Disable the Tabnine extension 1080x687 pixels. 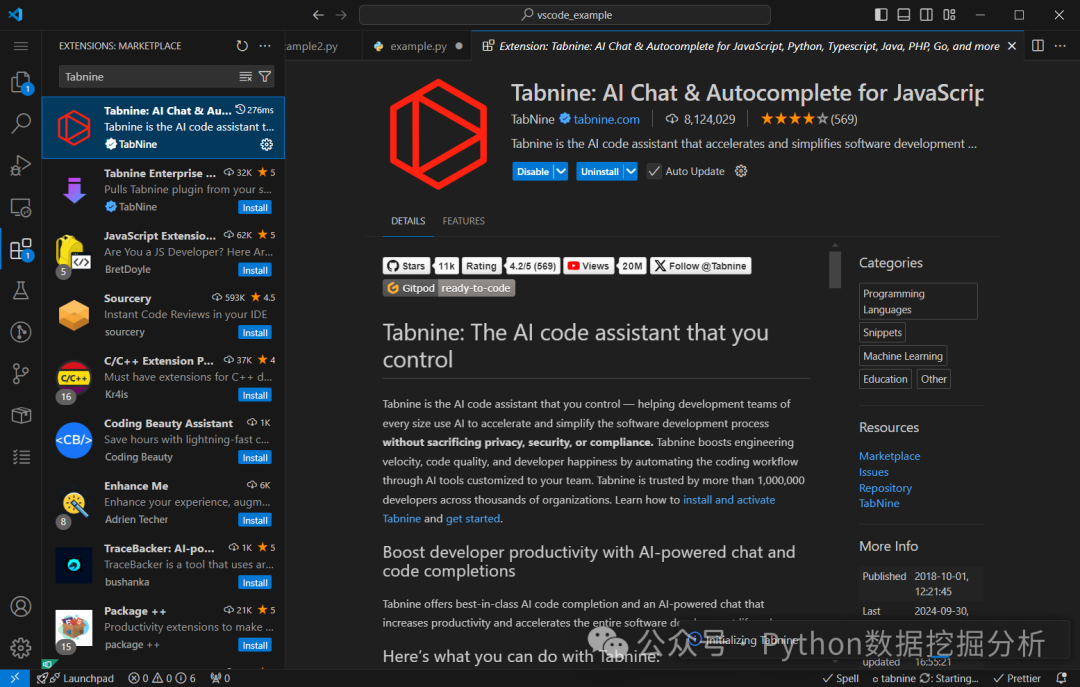click(x=533, y=171)
